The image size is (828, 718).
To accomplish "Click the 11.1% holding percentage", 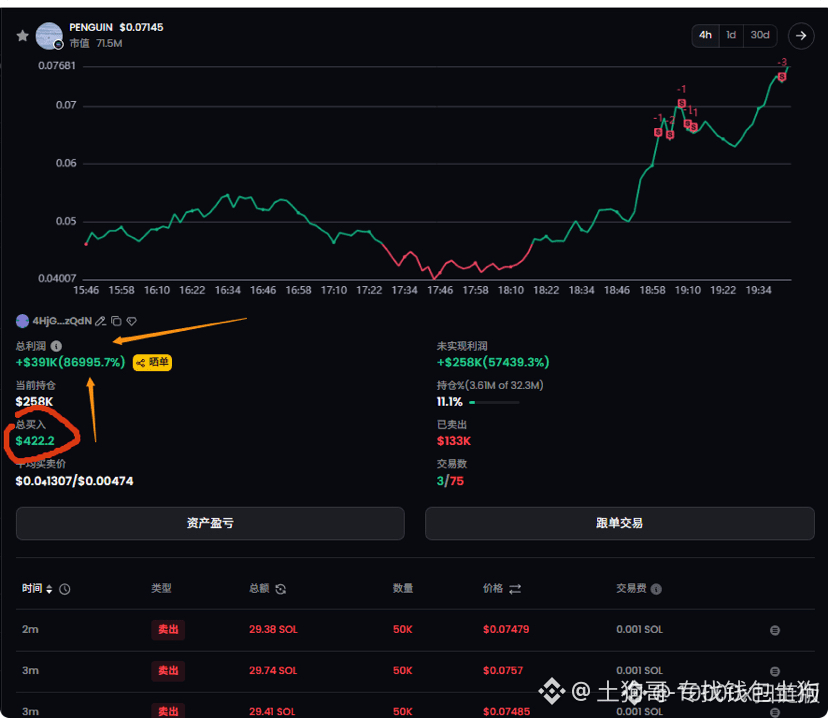I will click(449, 402).
